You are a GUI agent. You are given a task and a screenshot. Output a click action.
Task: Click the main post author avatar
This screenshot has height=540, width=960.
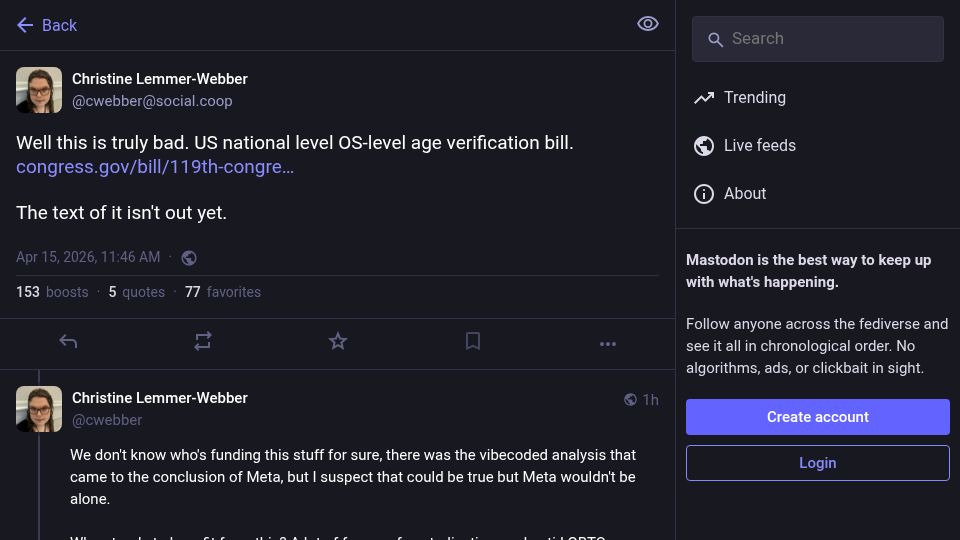[x=39, y=90]
